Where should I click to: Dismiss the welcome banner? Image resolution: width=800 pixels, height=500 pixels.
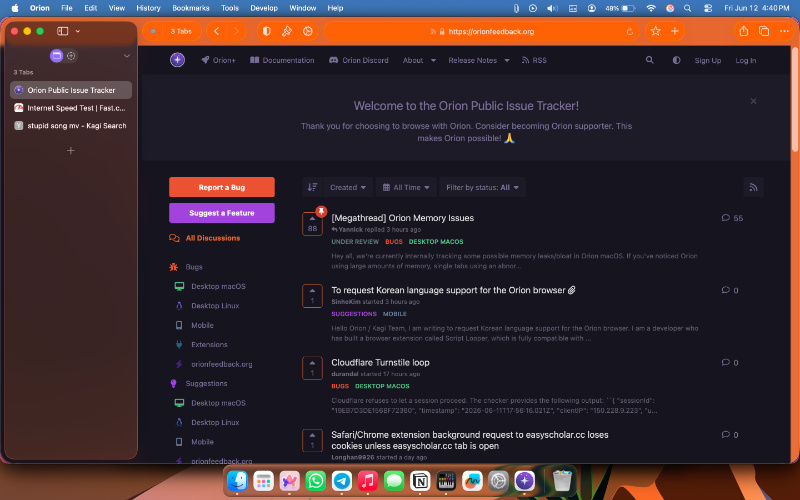[753, 101]
